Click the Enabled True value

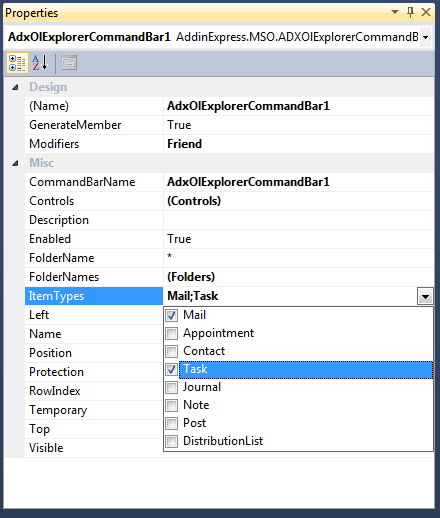point(299,239)
